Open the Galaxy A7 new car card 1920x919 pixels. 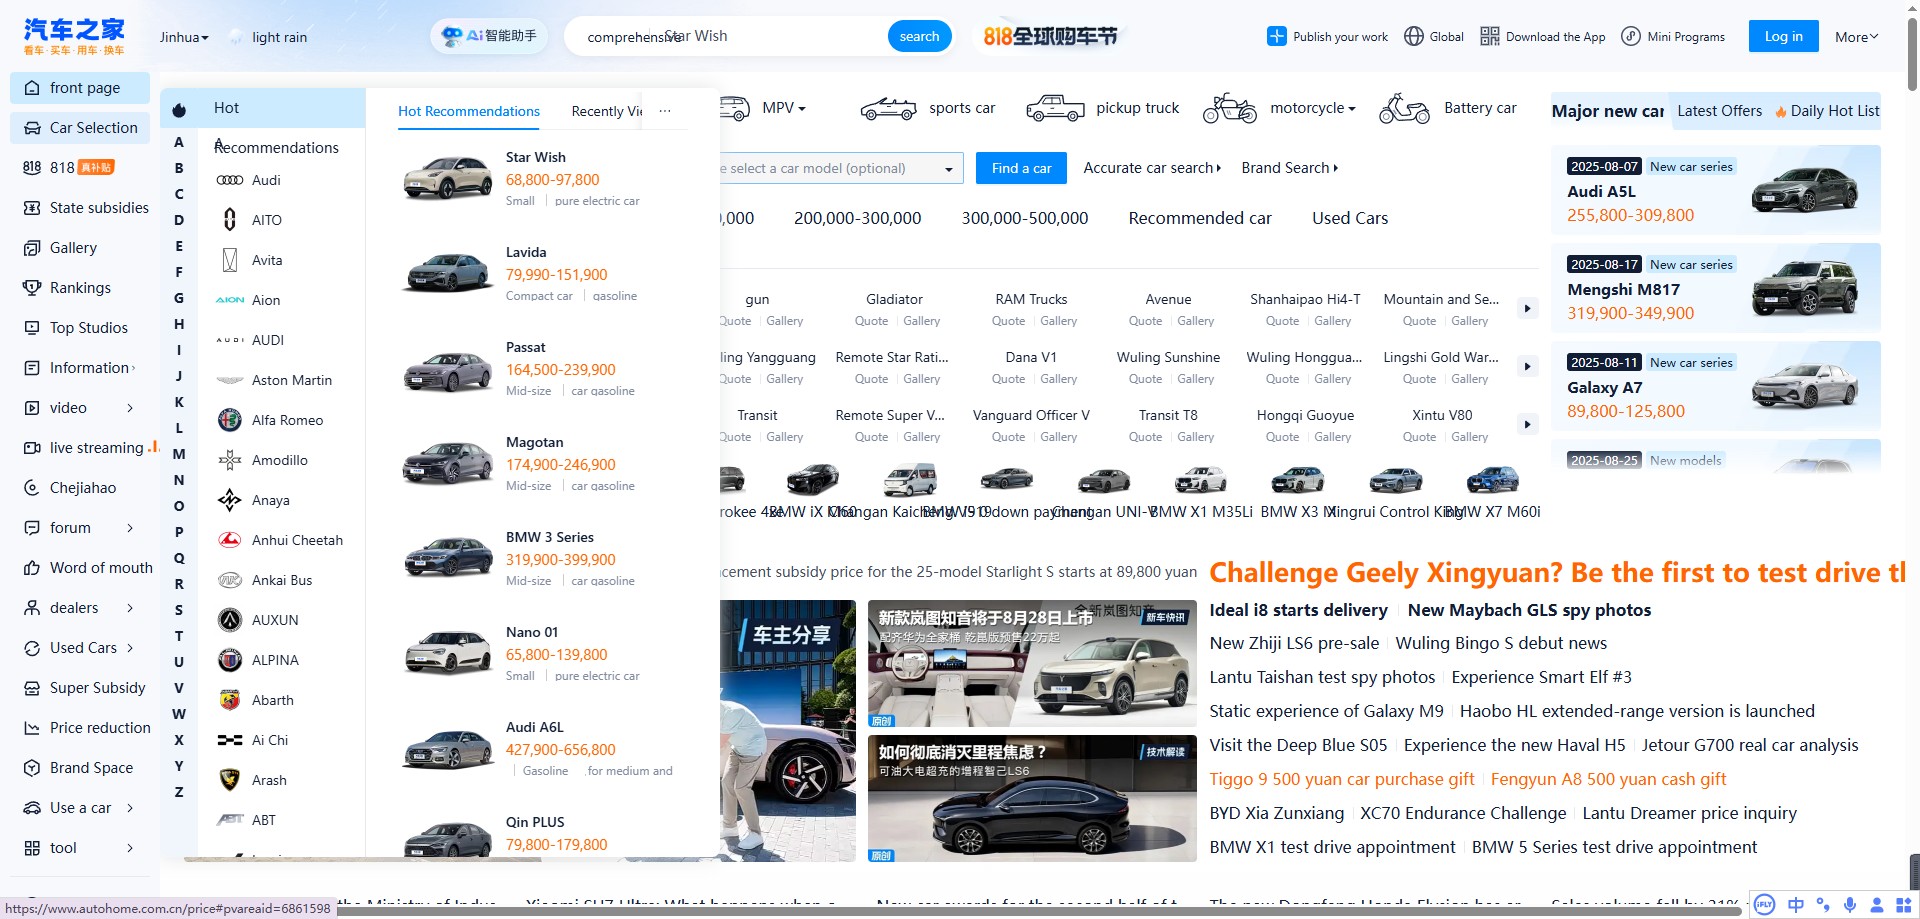pos(1716,386)
